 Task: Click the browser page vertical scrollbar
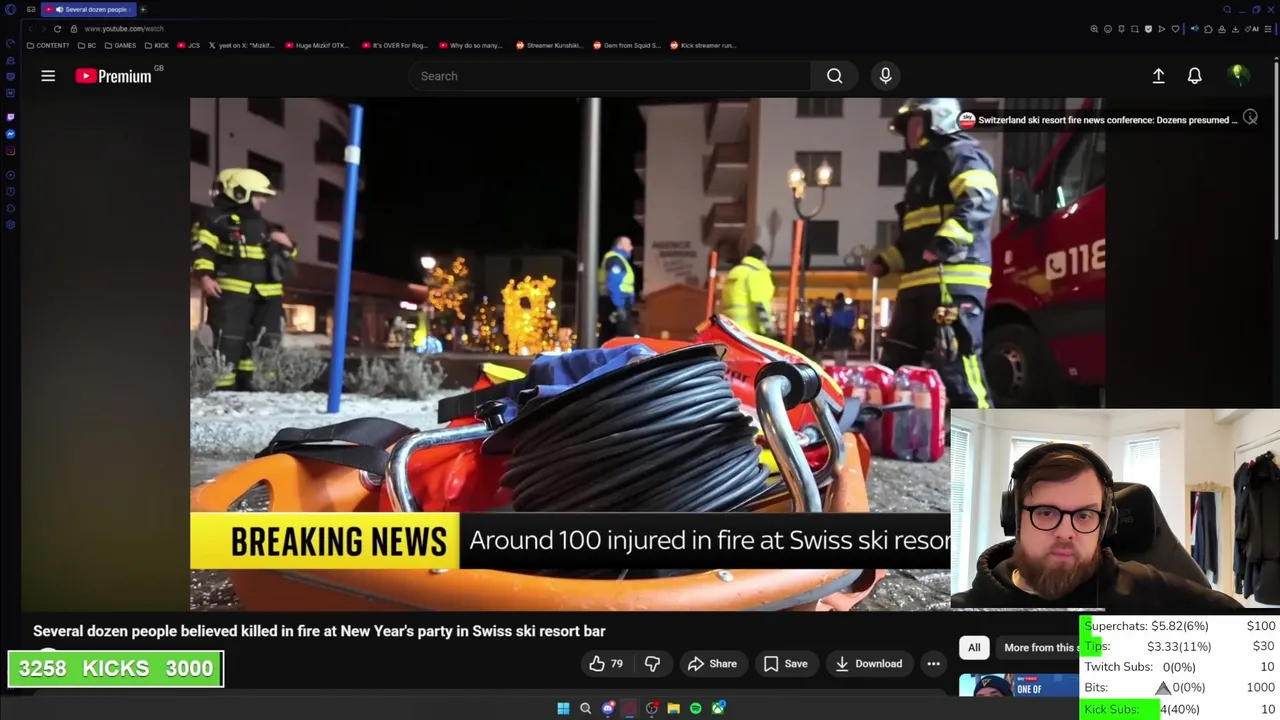1276,150
